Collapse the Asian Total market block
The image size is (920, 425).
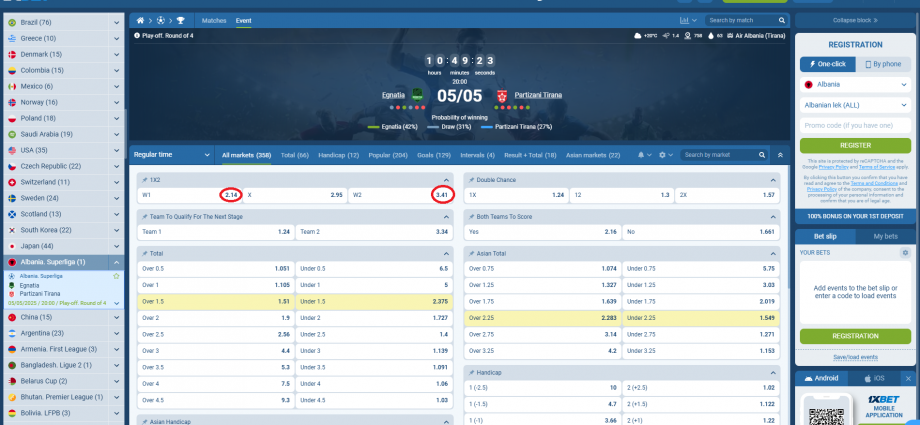pos(773,254)
